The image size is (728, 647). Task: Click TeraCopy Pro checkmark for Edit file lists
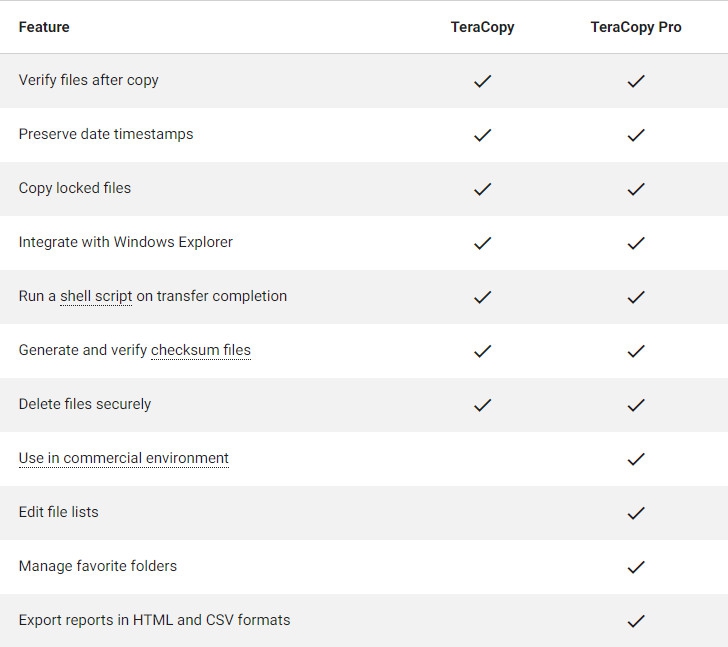pos(635,513)
